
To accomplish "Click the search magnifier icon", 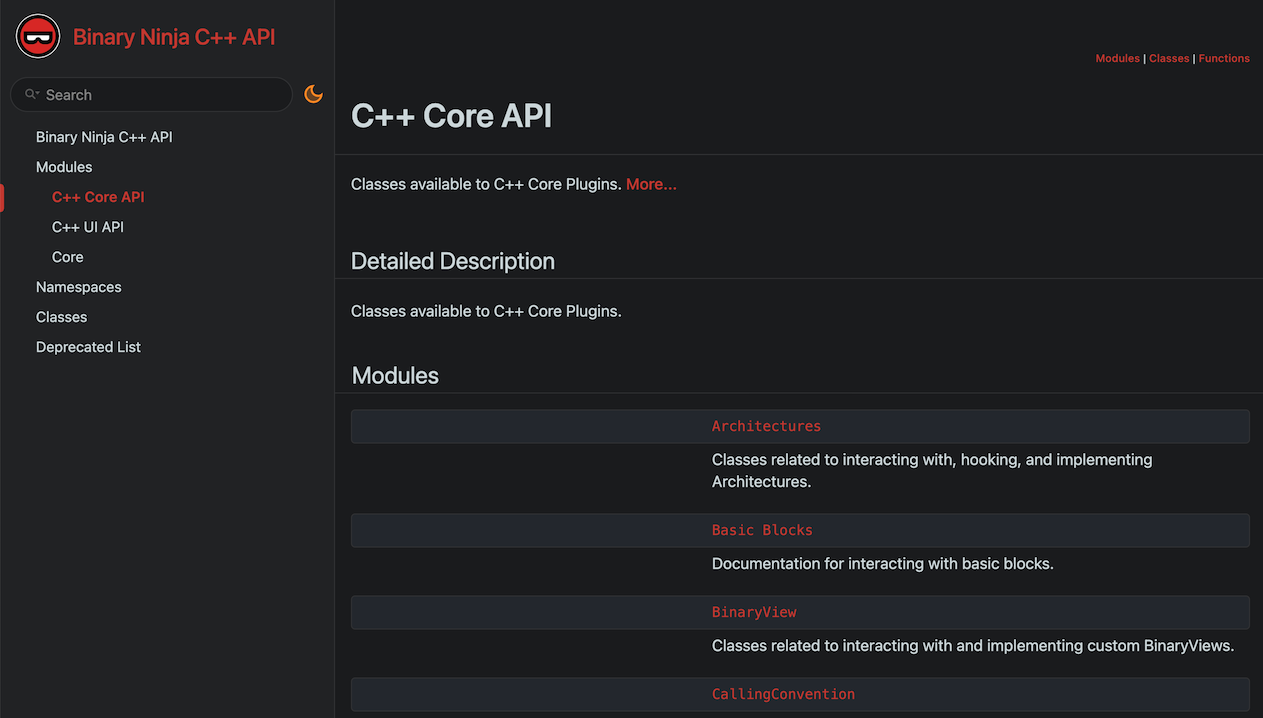I will coord(32,94).
